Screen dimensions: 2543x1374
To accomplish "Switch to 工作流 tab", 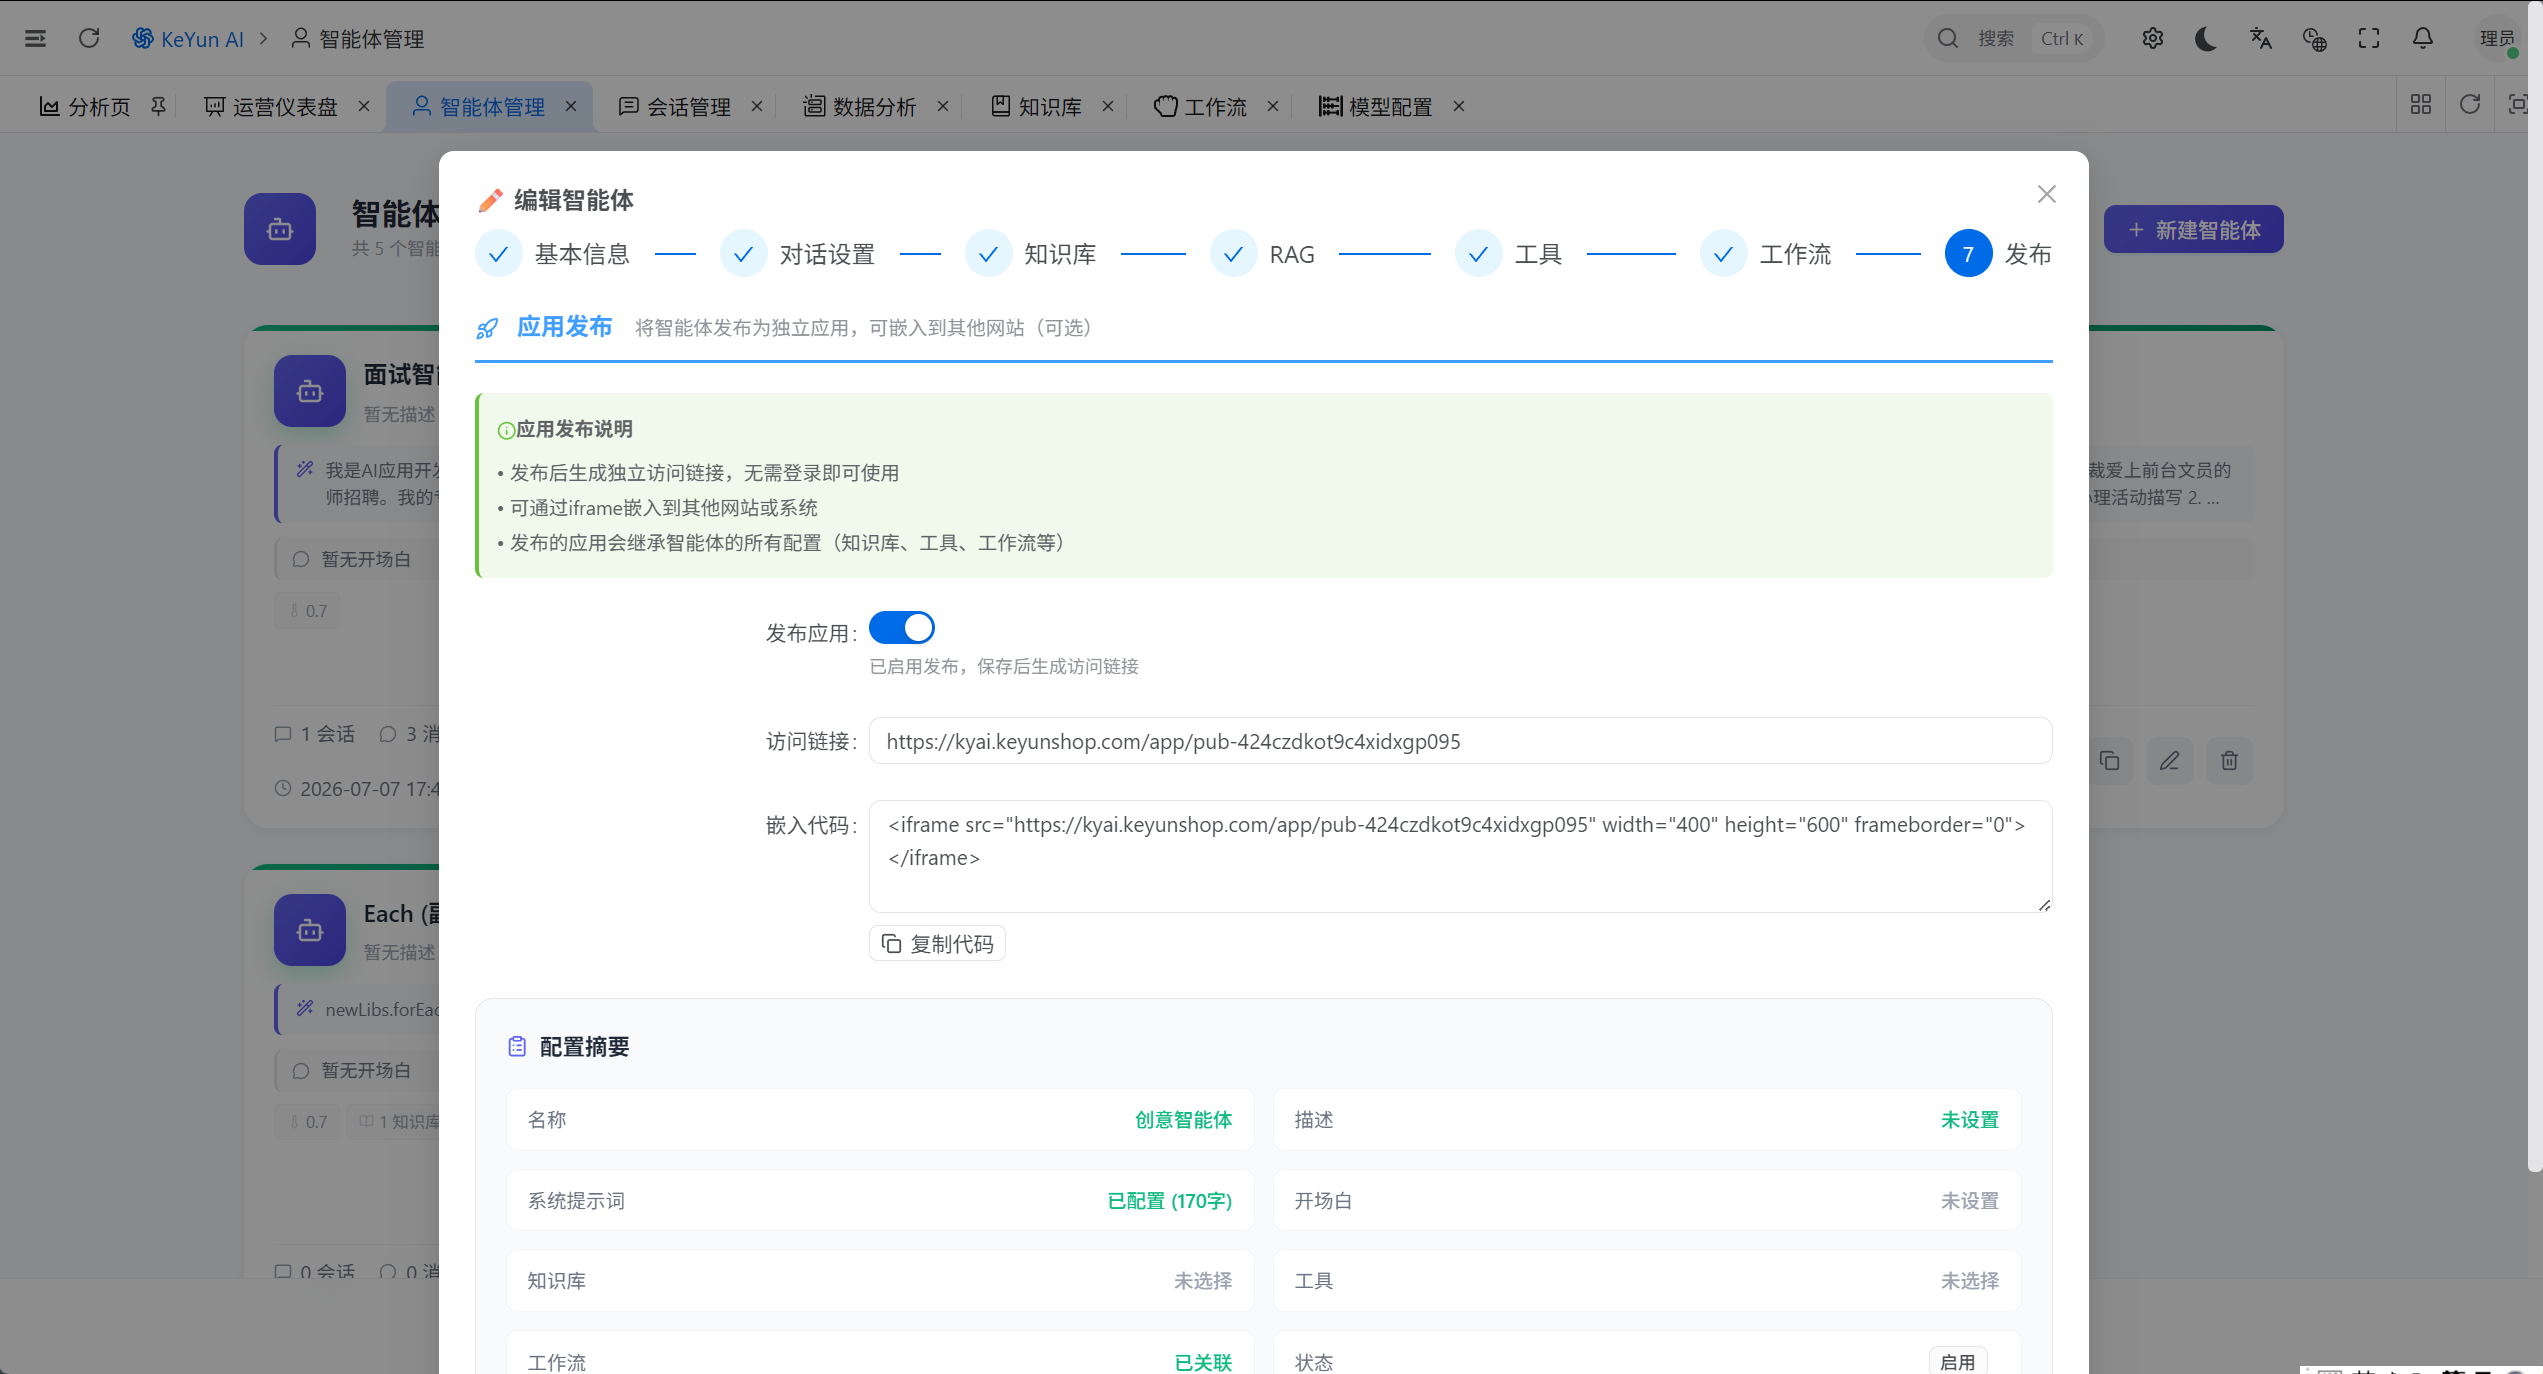I will [1200, 106].
